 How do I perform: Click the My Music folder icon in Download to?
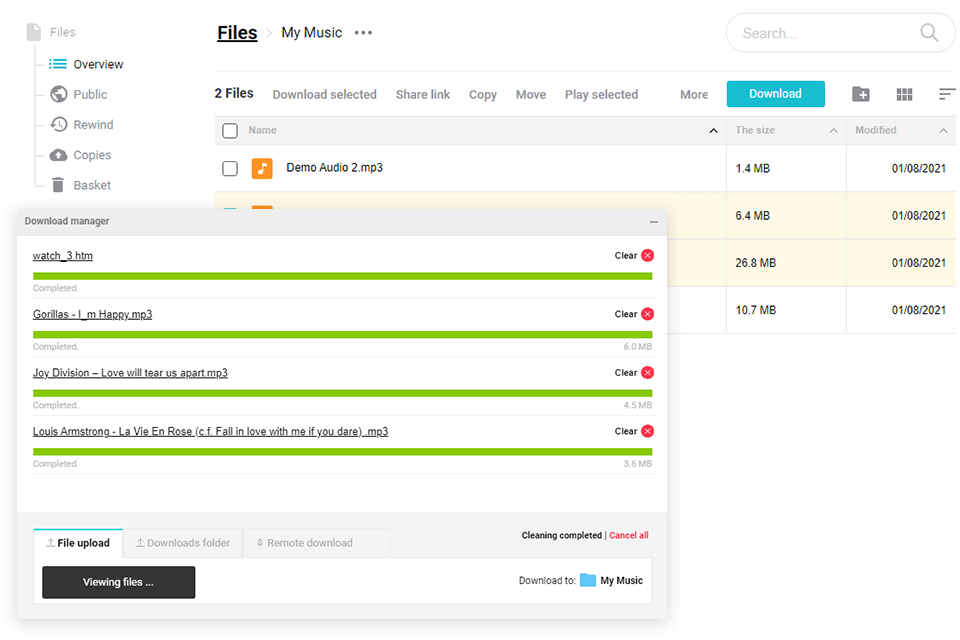588,580
